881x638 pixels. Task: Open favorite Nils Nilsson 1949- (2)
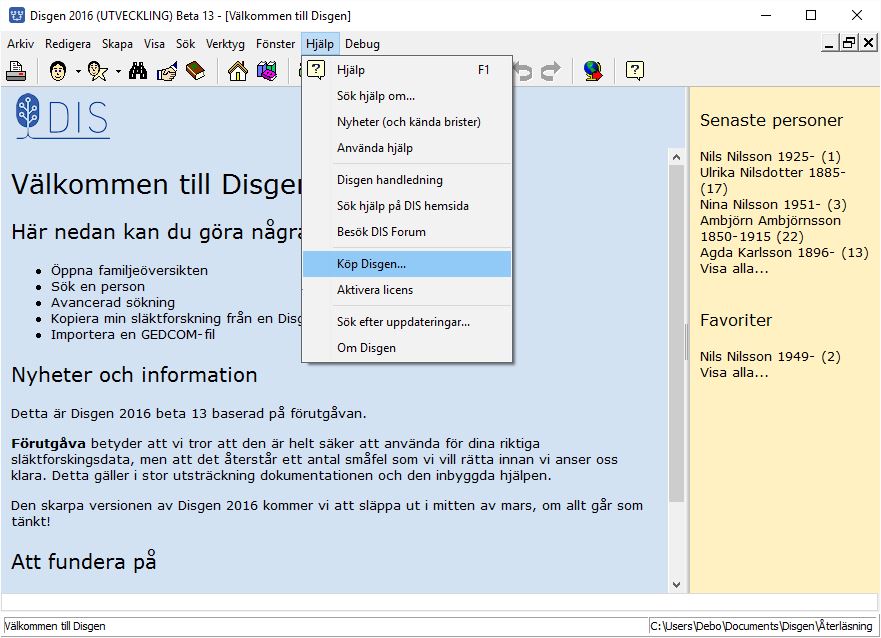pyautogui.click(x=770, y=356)
